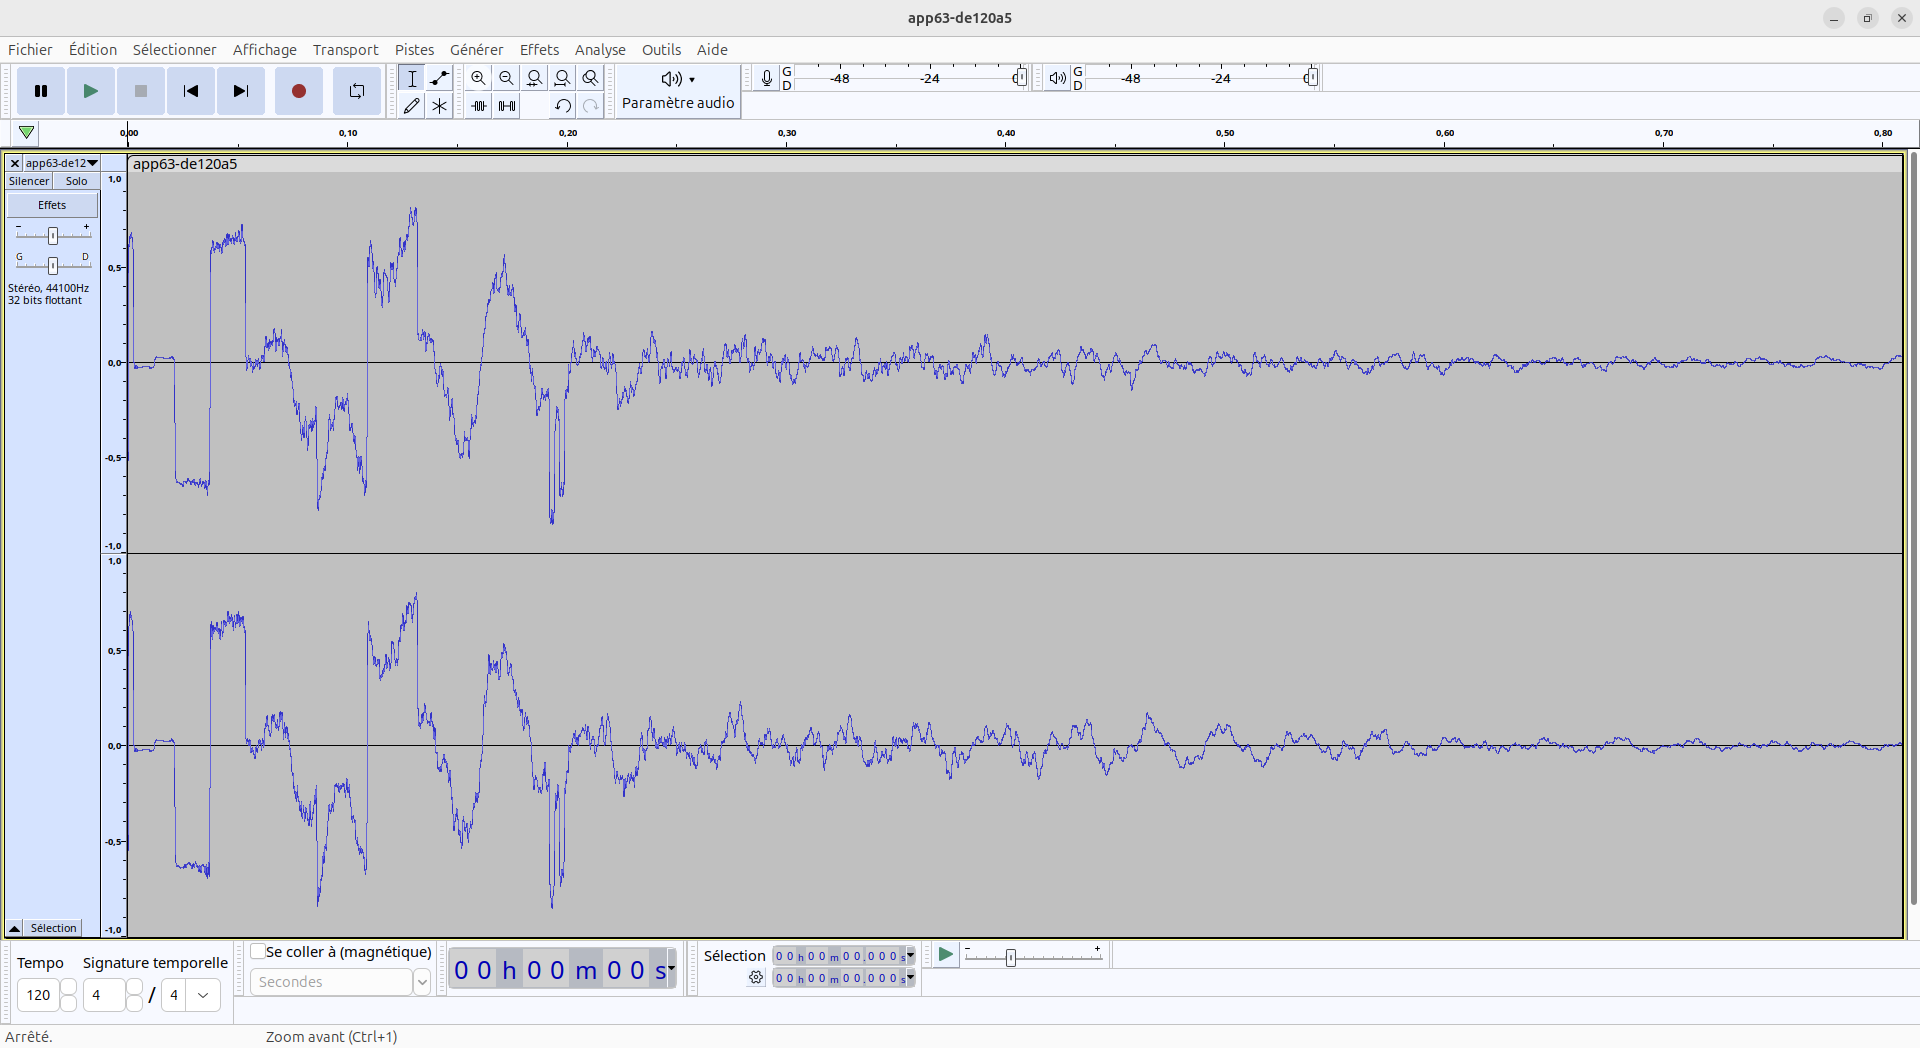
Task: Click the Undo arrow icon
Action: pos(563,106)
